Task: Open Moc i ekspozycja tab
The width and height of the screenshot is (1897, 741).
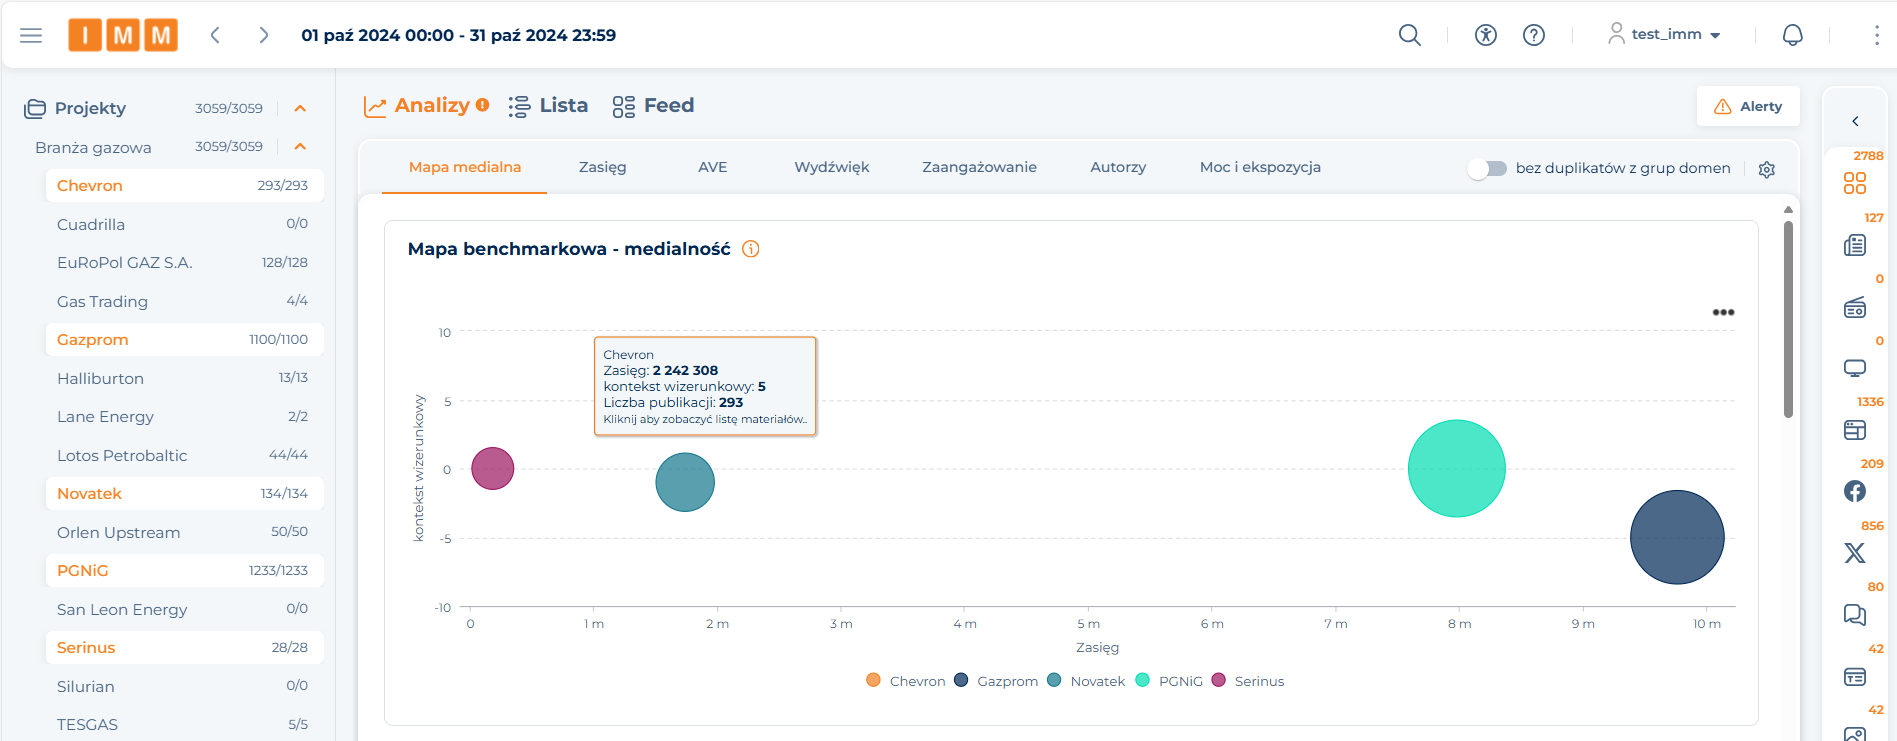Action: [x=1260, y=167]
